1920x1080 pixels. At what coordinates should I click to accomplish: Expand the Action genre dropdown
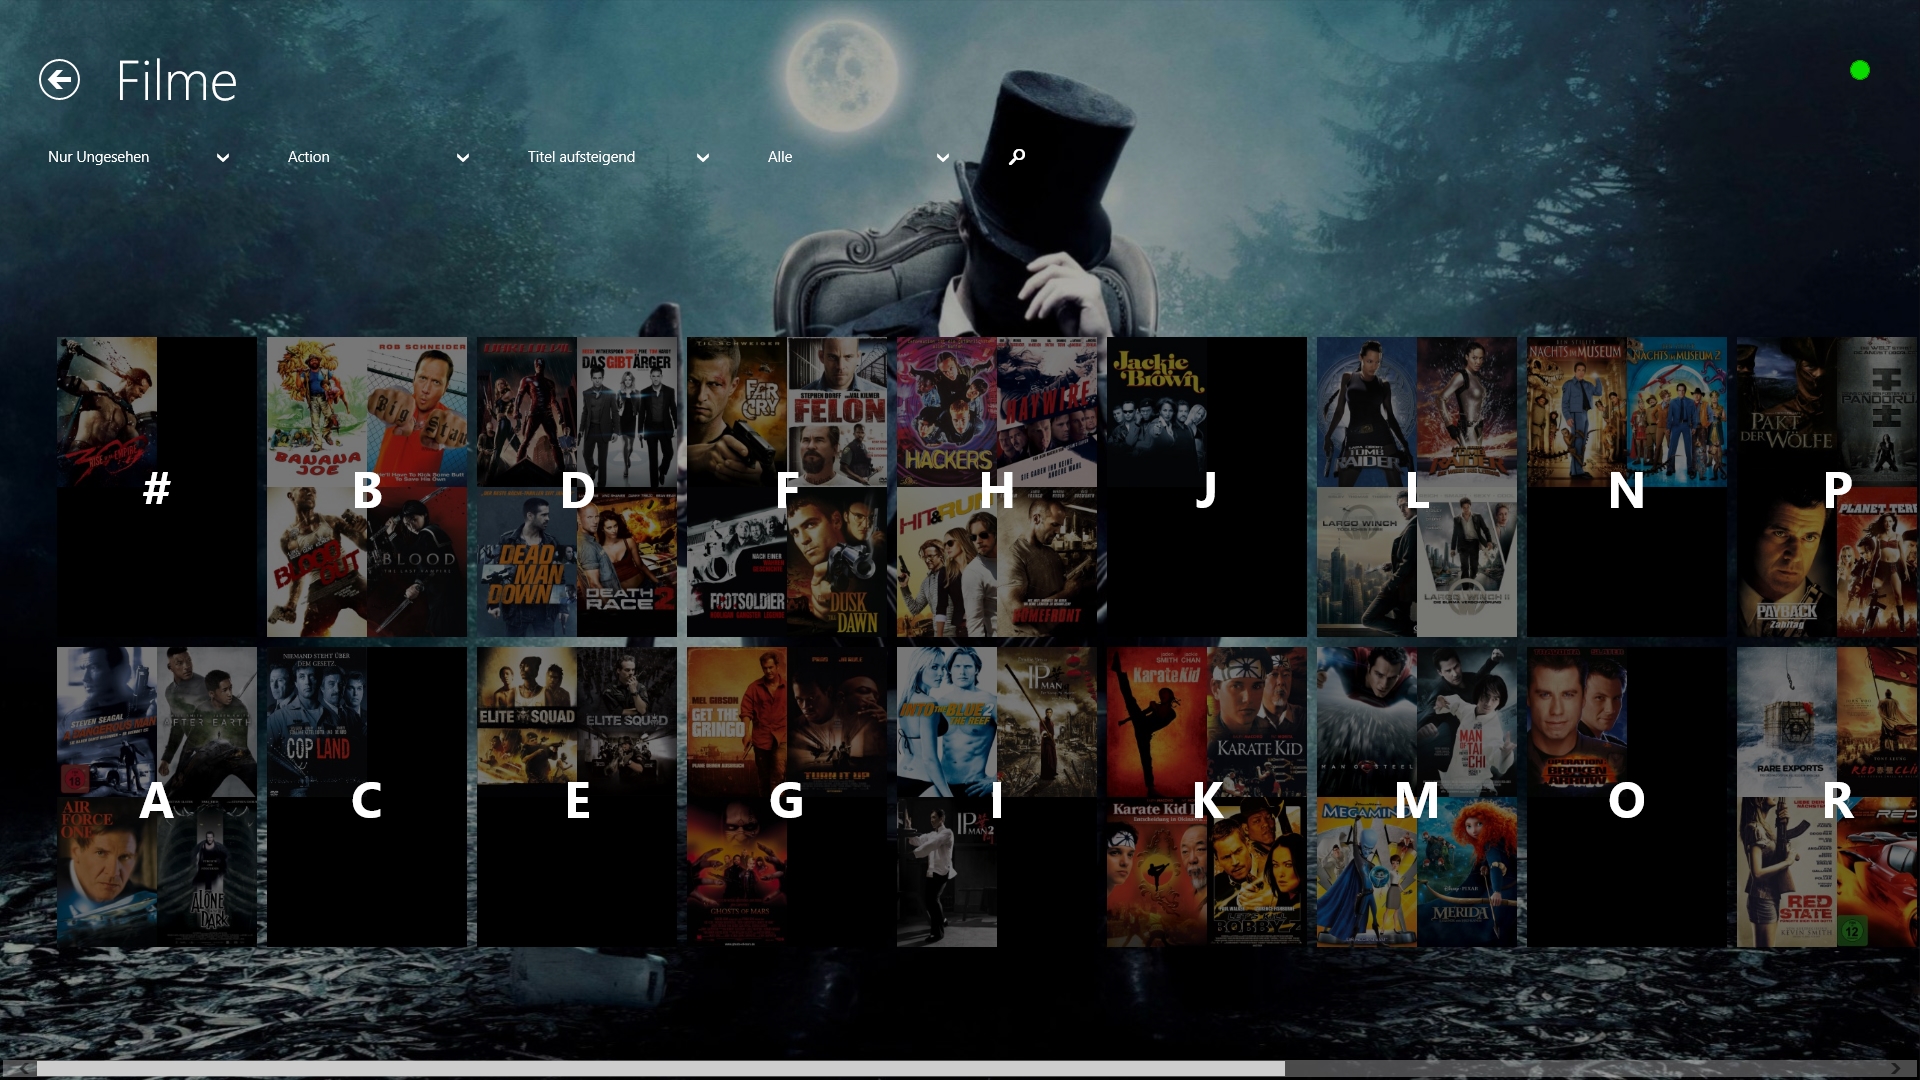(378, 157)
